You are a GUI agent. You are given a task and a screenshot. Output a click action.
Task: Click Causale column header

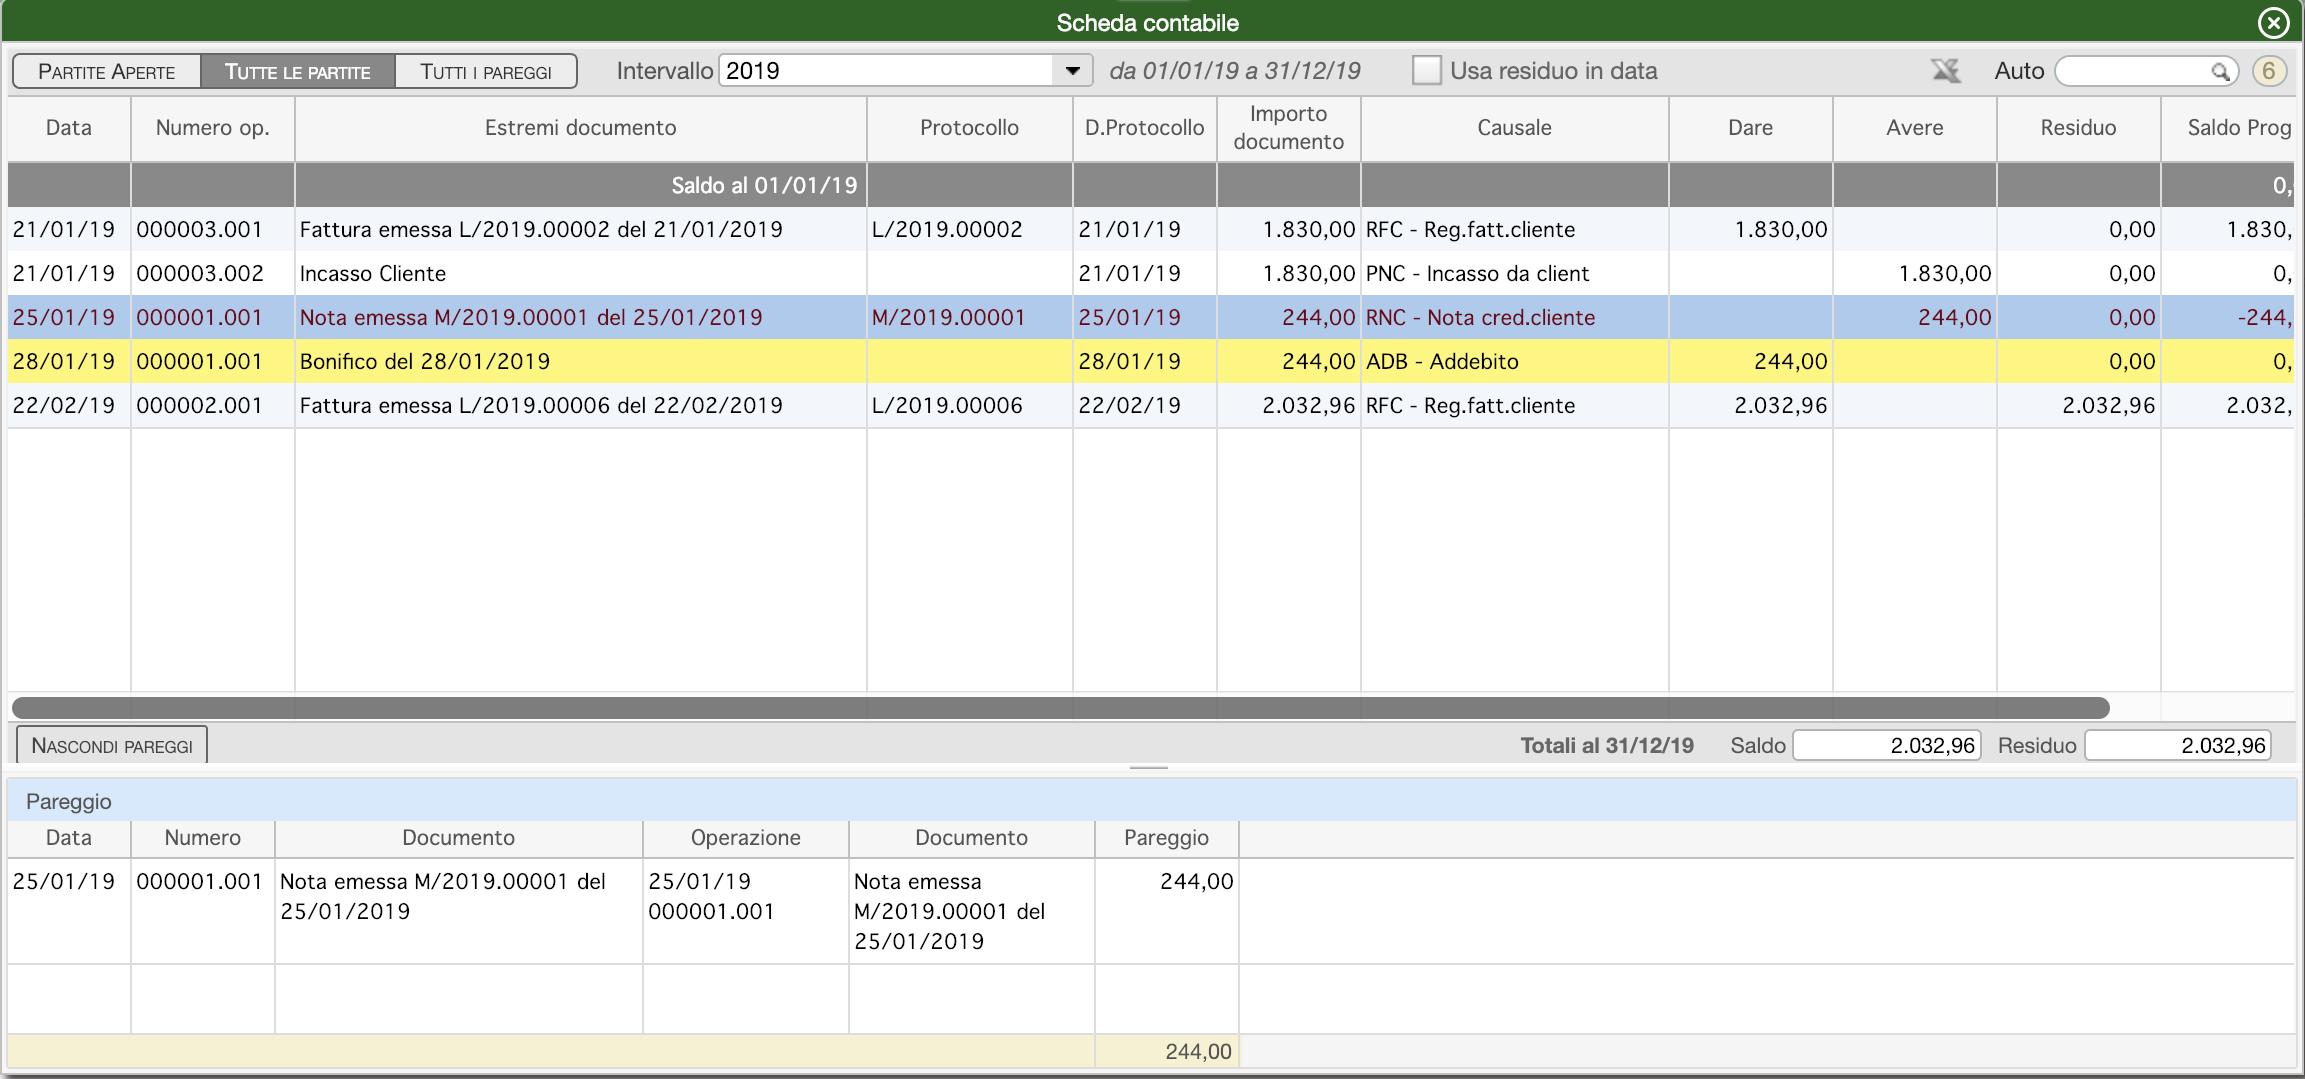1514,128
